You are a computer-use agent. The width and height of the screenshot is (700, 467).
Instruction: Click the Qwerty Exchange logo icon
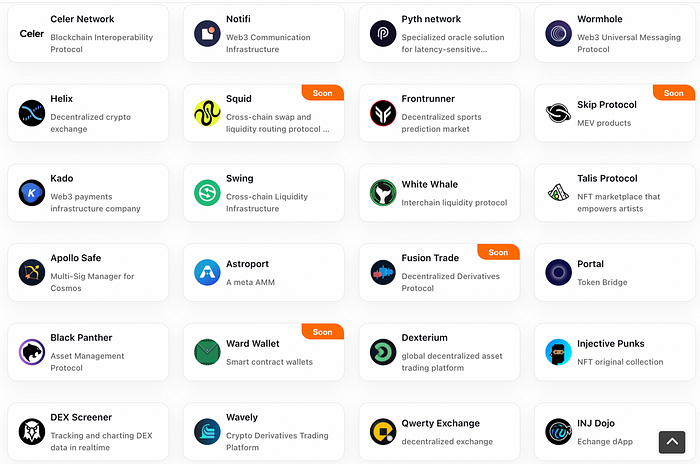pos(383,431)
